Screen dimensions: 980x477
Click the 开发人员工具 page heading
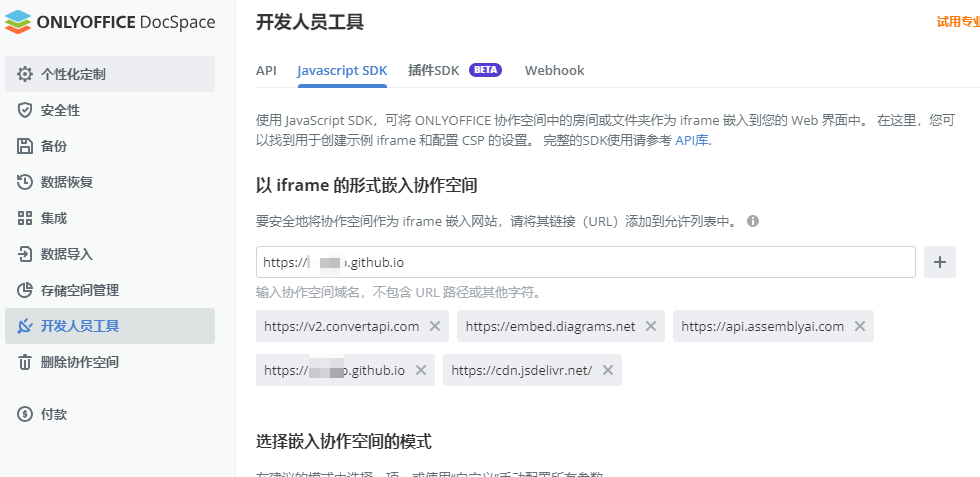point(310,23)
